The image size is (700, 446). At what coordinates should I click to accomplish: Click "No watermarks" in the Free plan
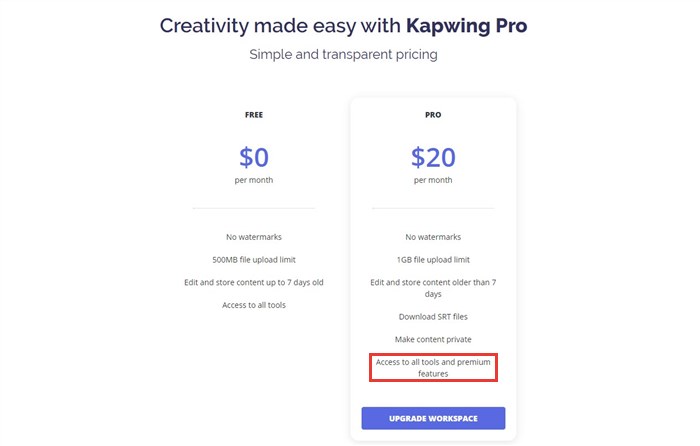(254, 237)
